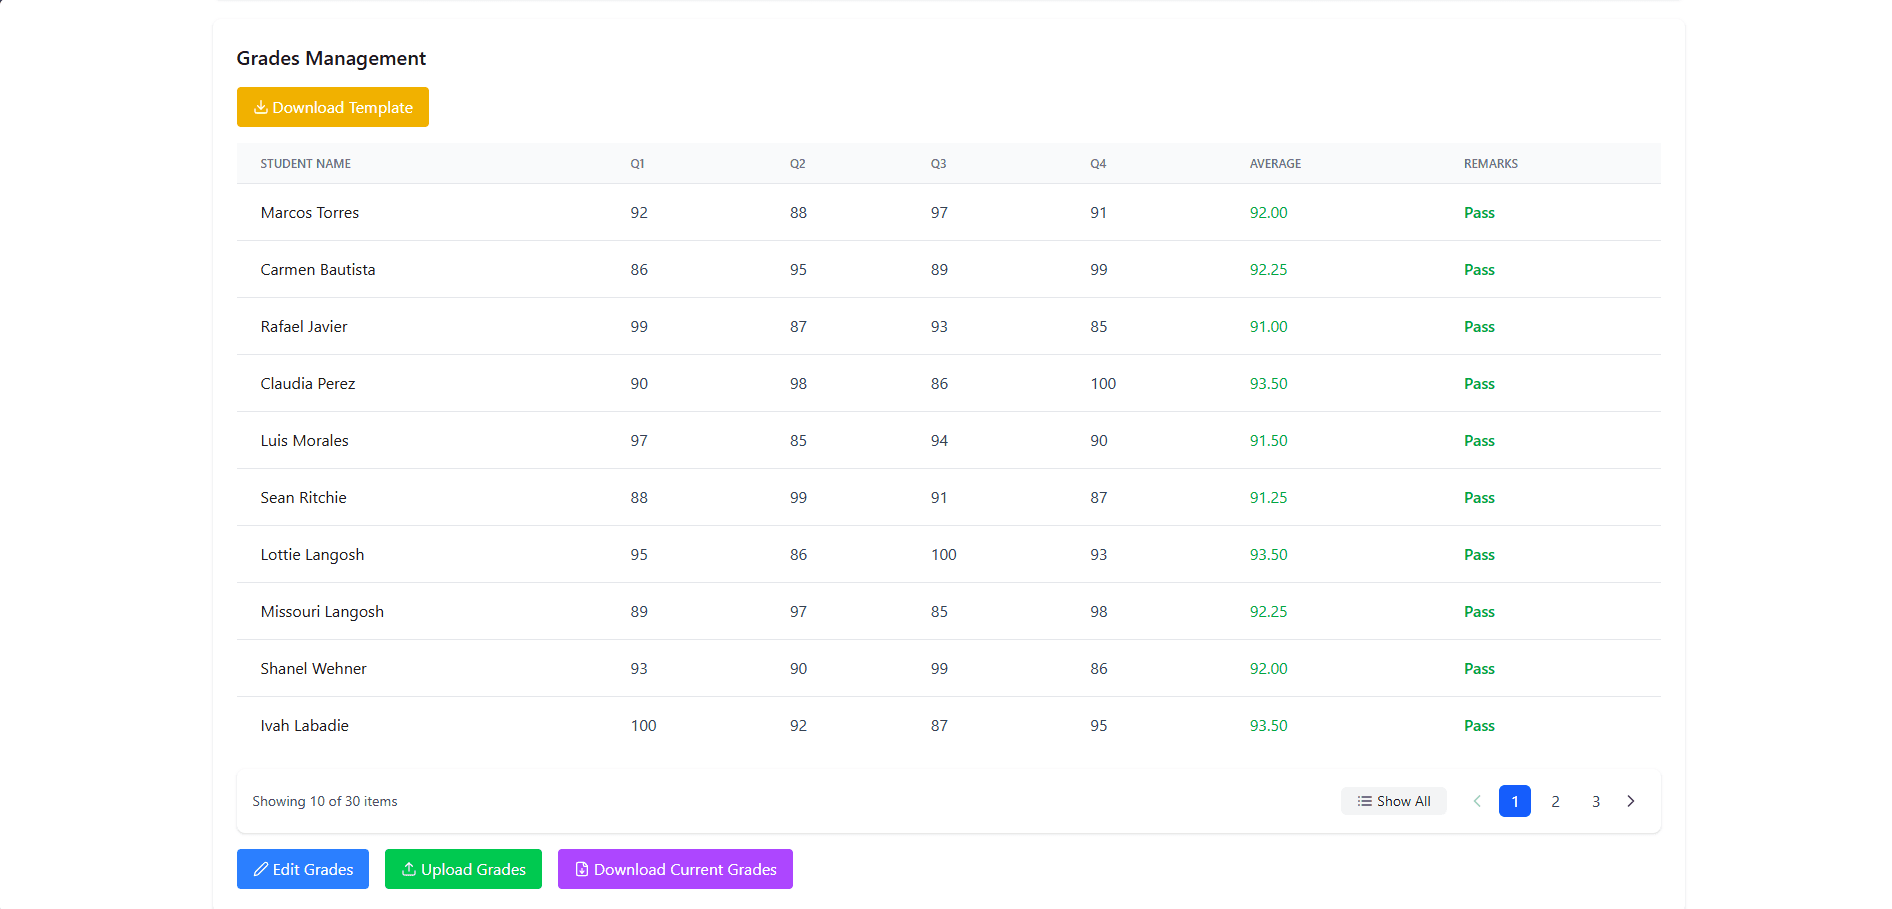Select current page 1 button
Image resolution: width=1892 pixels, height=909 pixels.
click(x=1515, y=801)
